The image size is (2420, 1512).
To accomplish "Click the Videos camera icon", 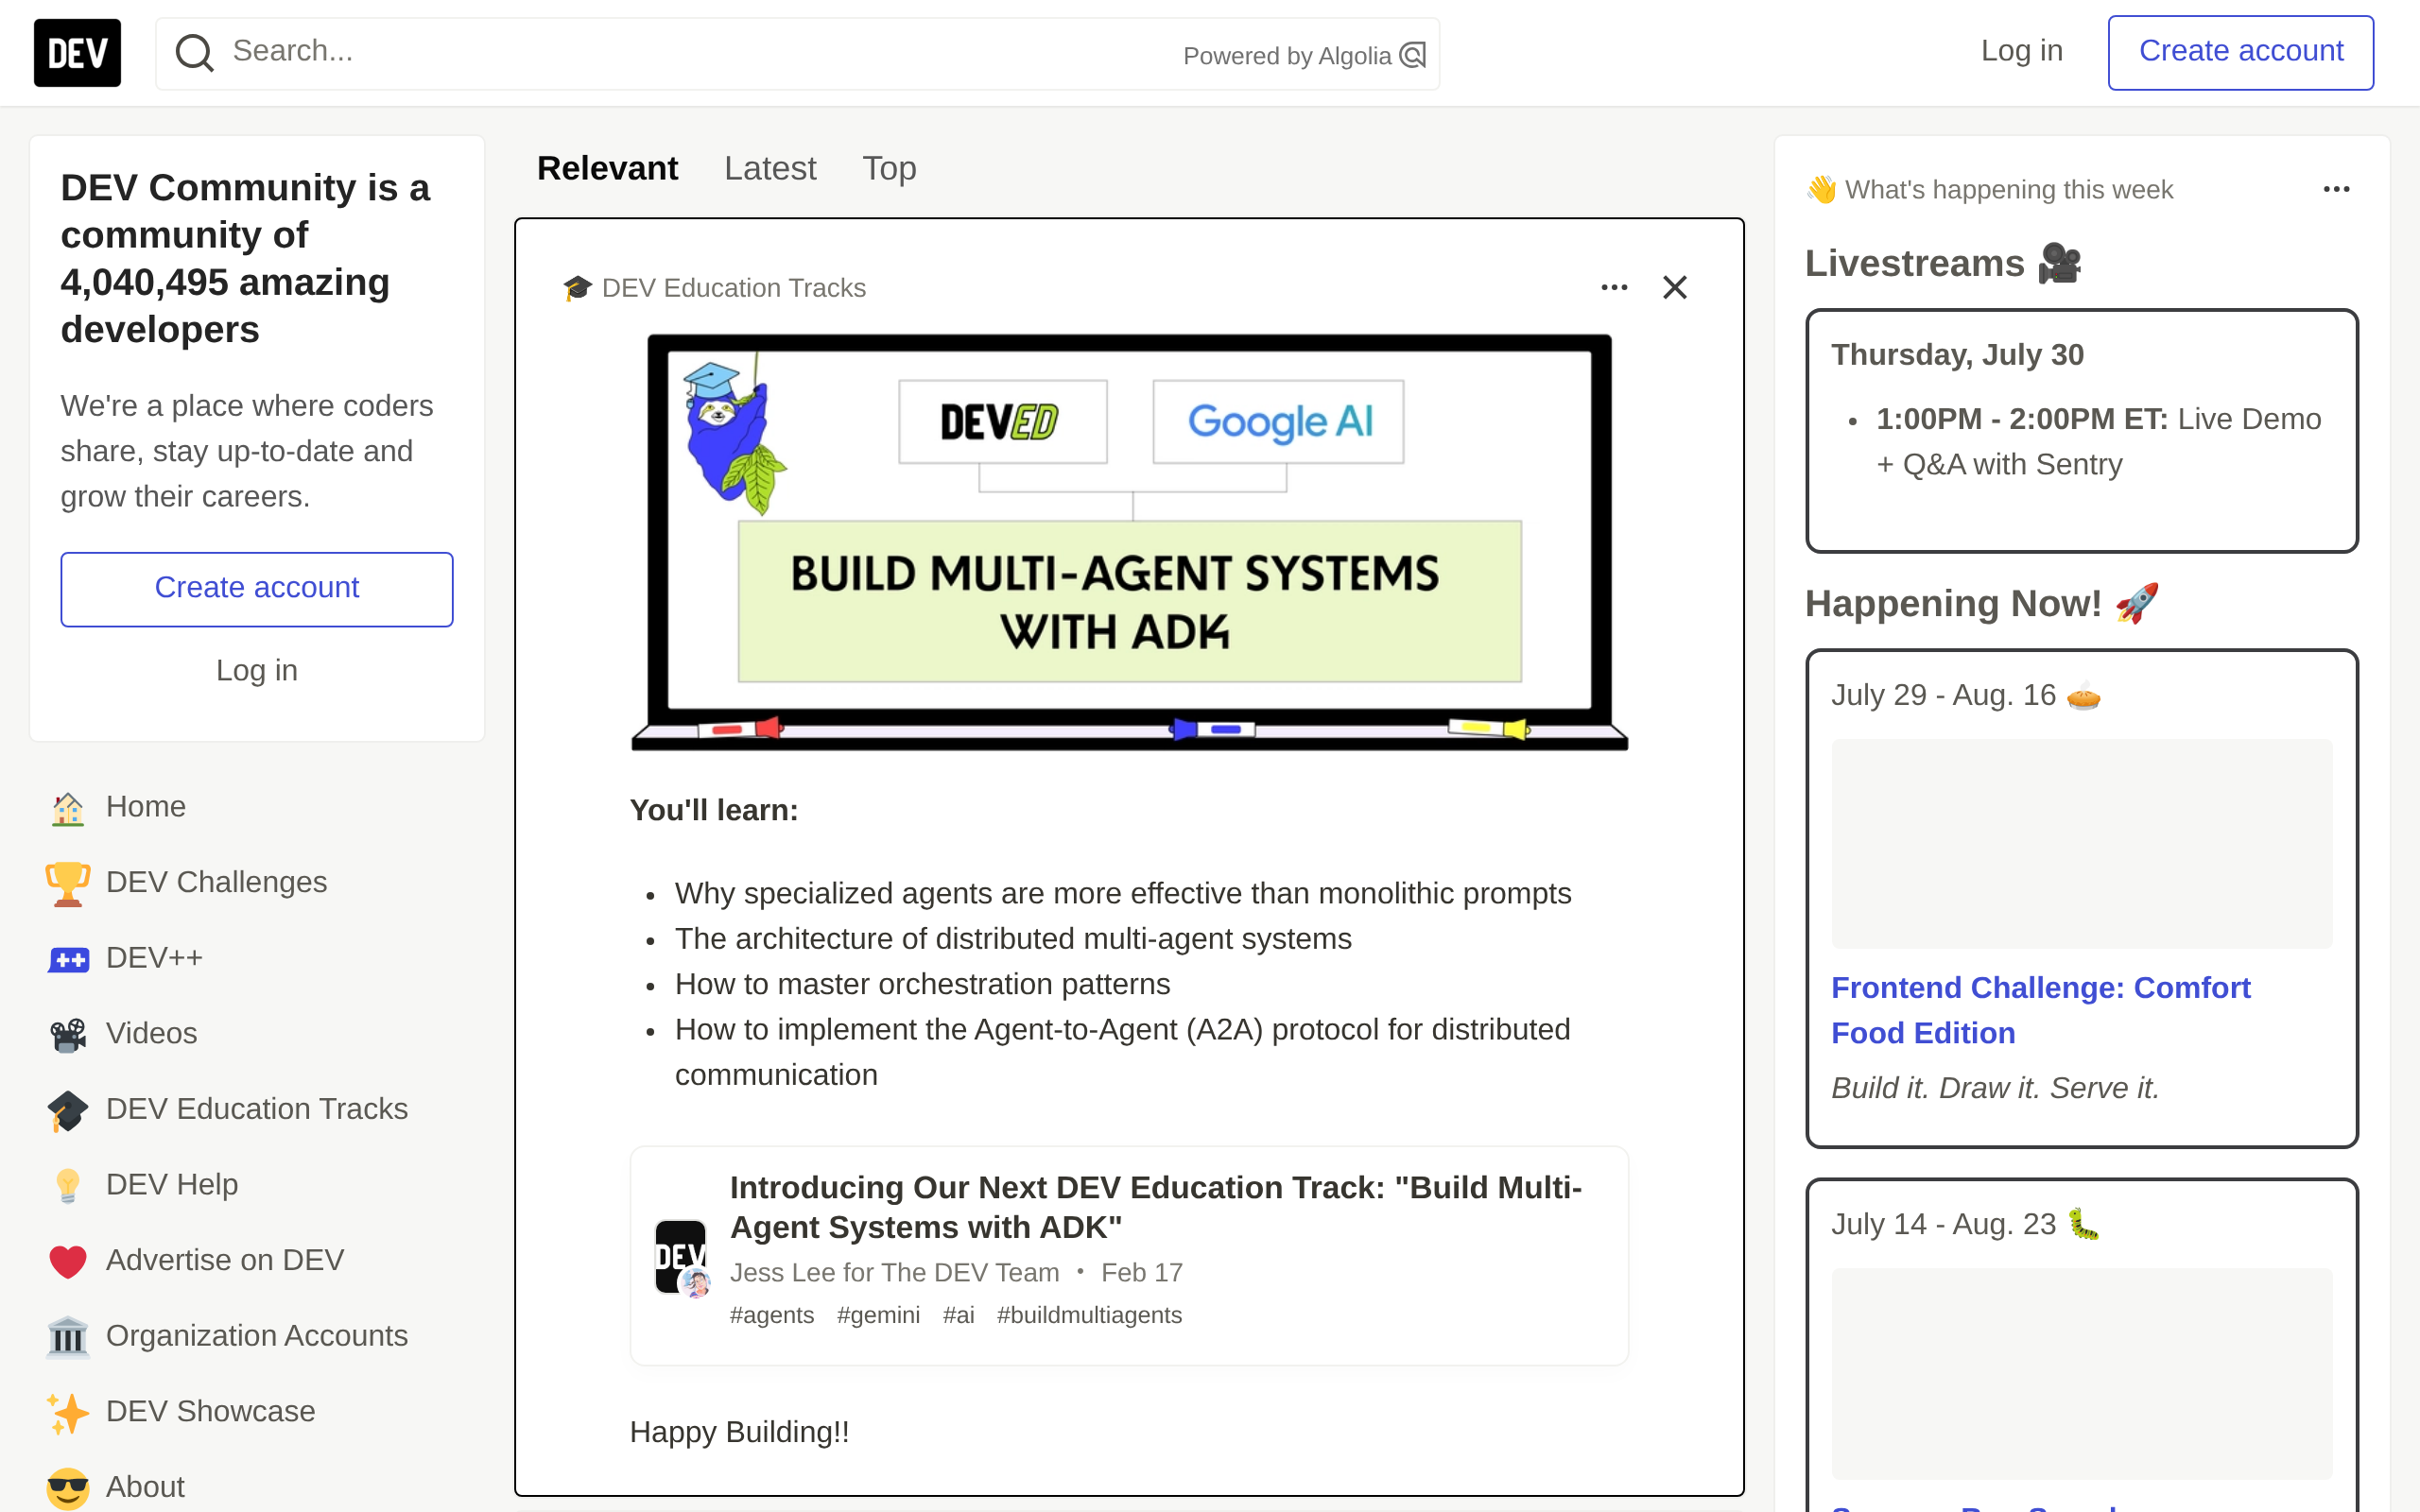I will click(x=68, y=1034).
